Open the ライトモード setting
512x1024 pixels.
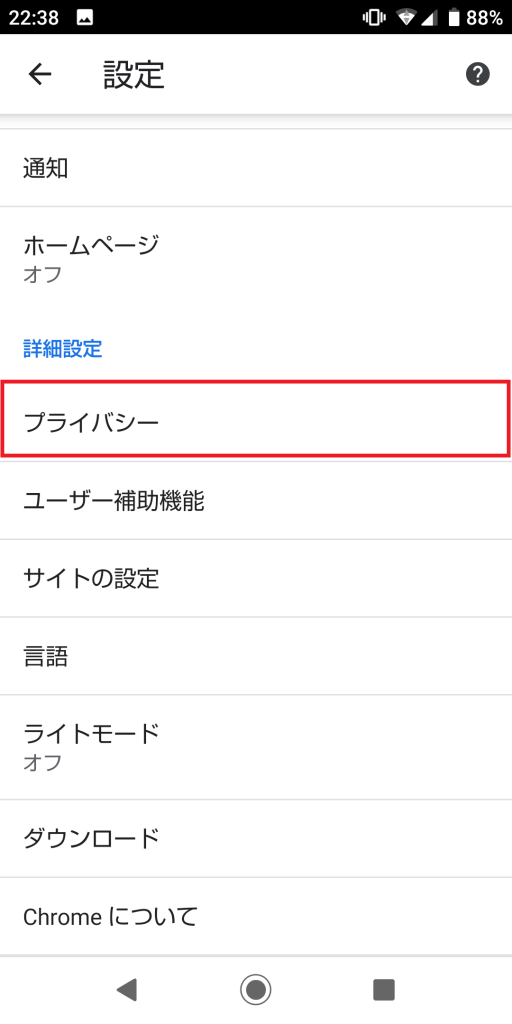pyautogui.click(x=256, y=747)
